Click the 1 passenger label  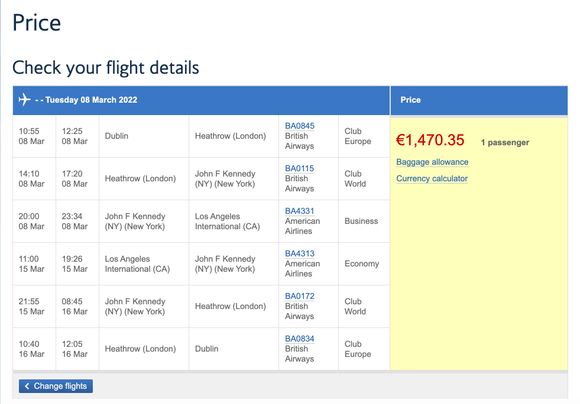click(x=505, y=142)
